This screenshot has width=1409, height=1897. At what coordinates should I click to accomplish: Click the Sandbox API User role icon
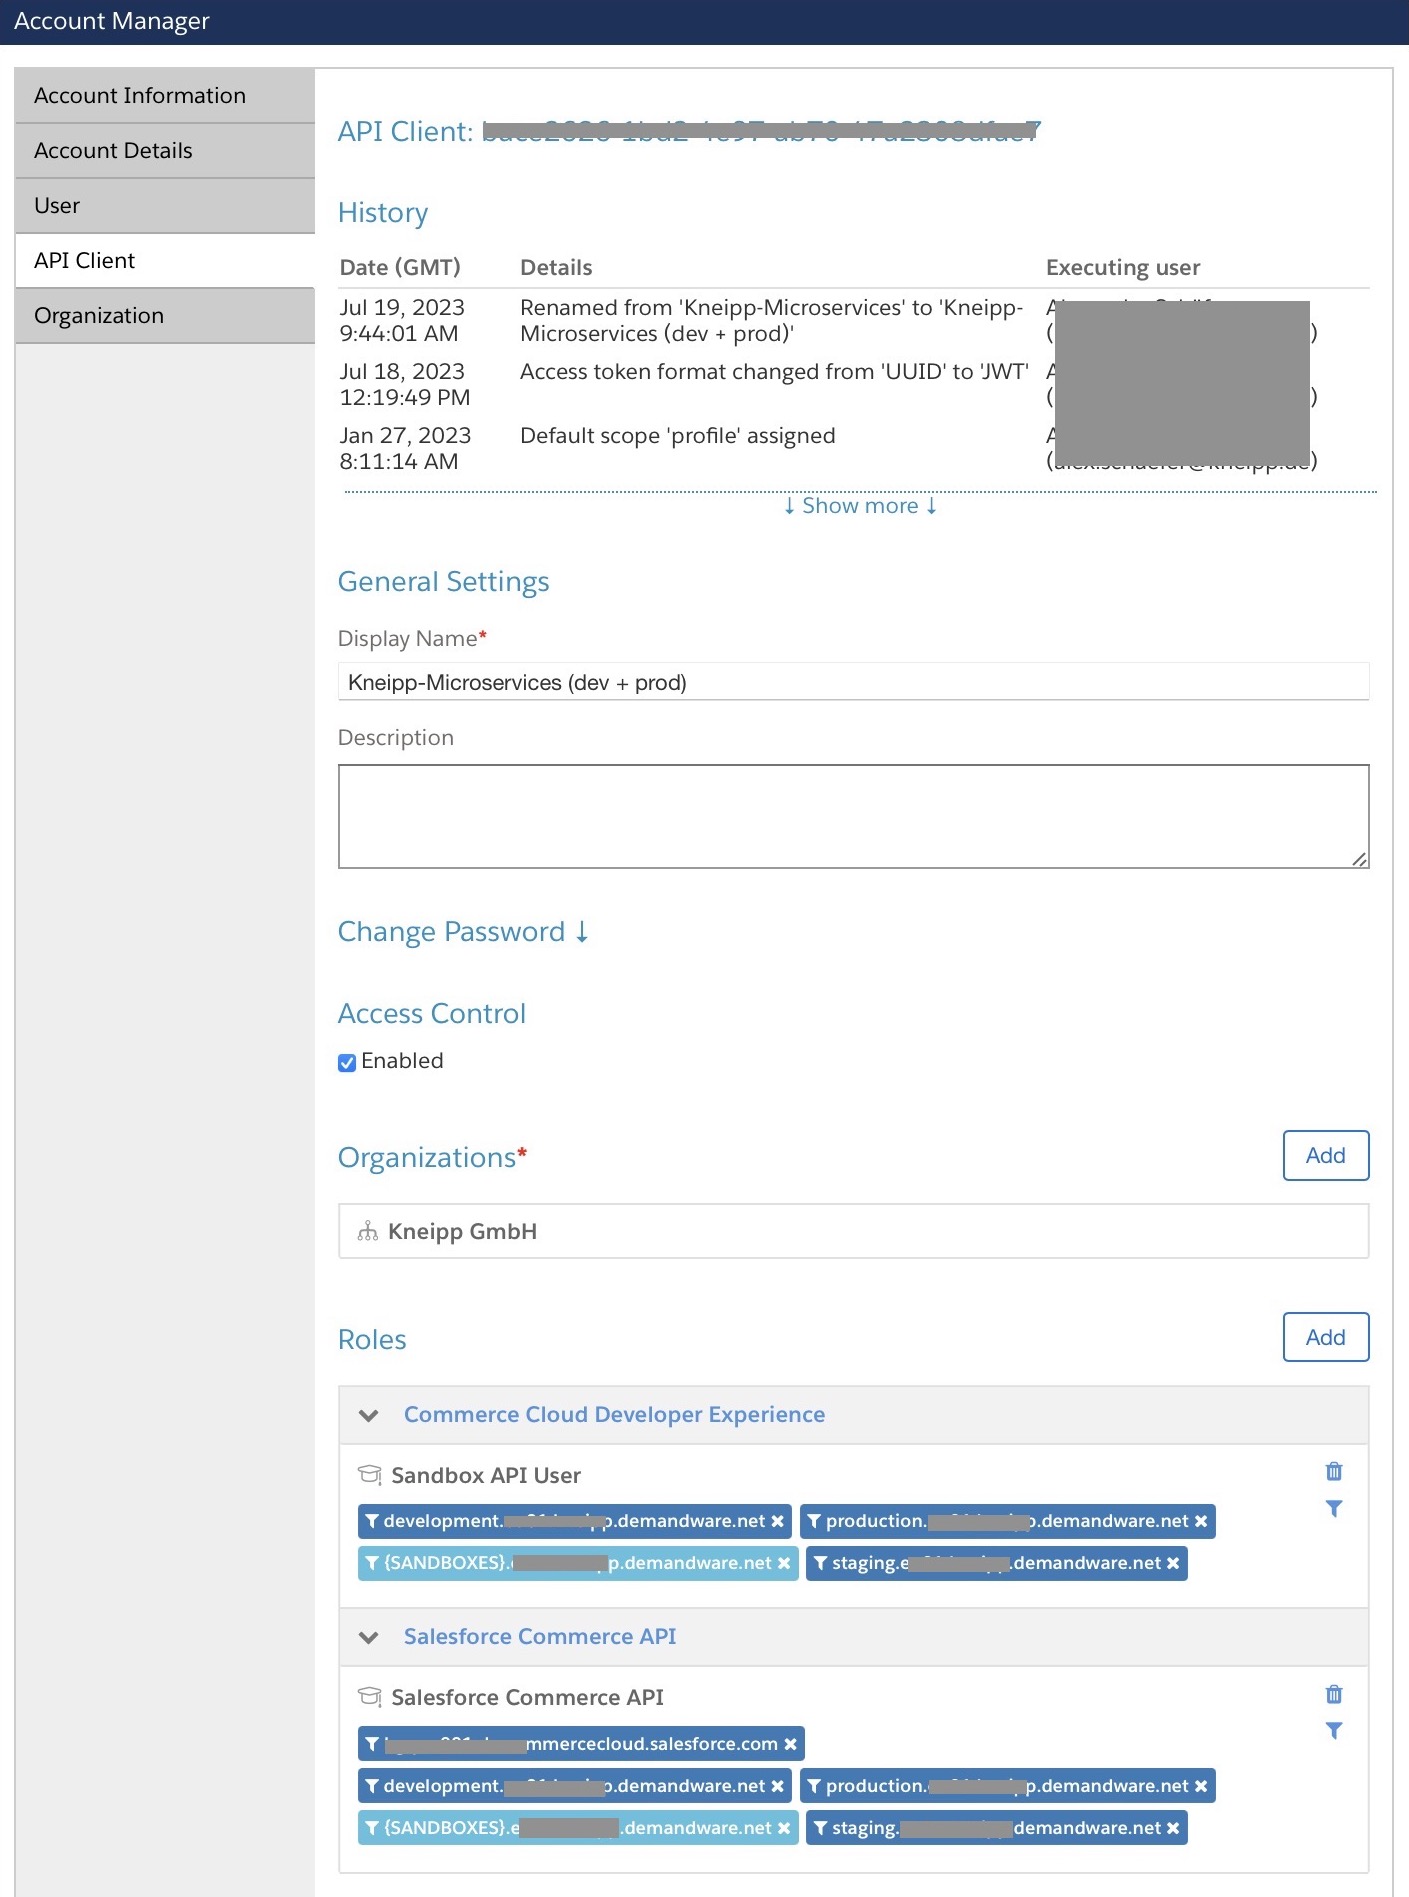370,1475
